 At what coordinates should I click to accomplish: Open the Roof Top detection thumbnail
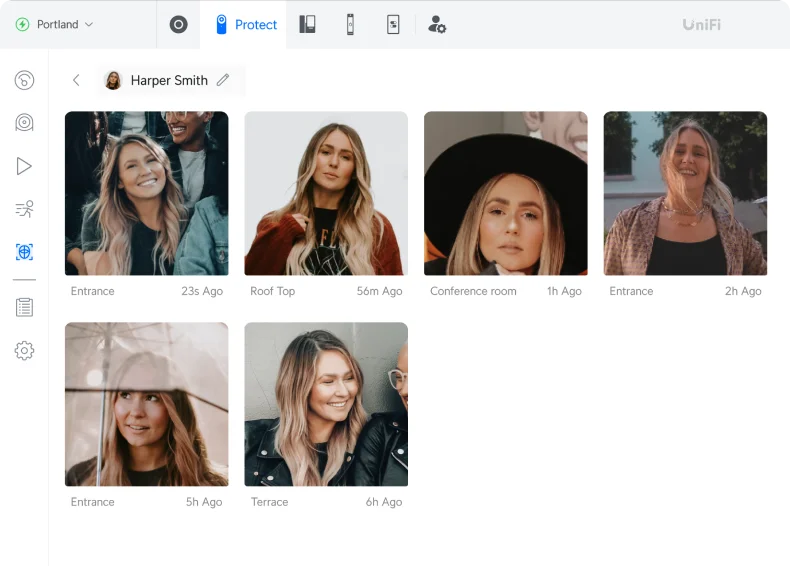(326, 193)
